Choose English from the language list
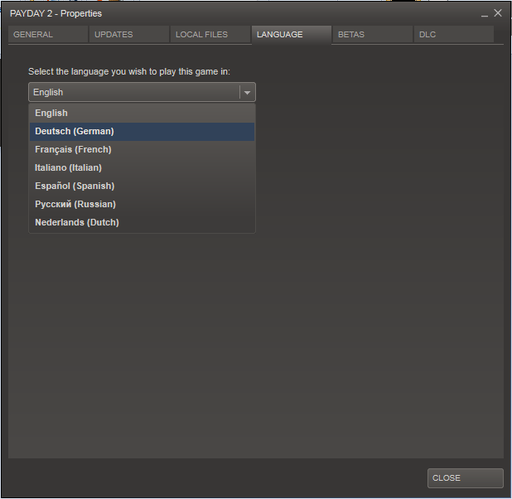Viewport: 512px width, 499px height. point(142,113)
